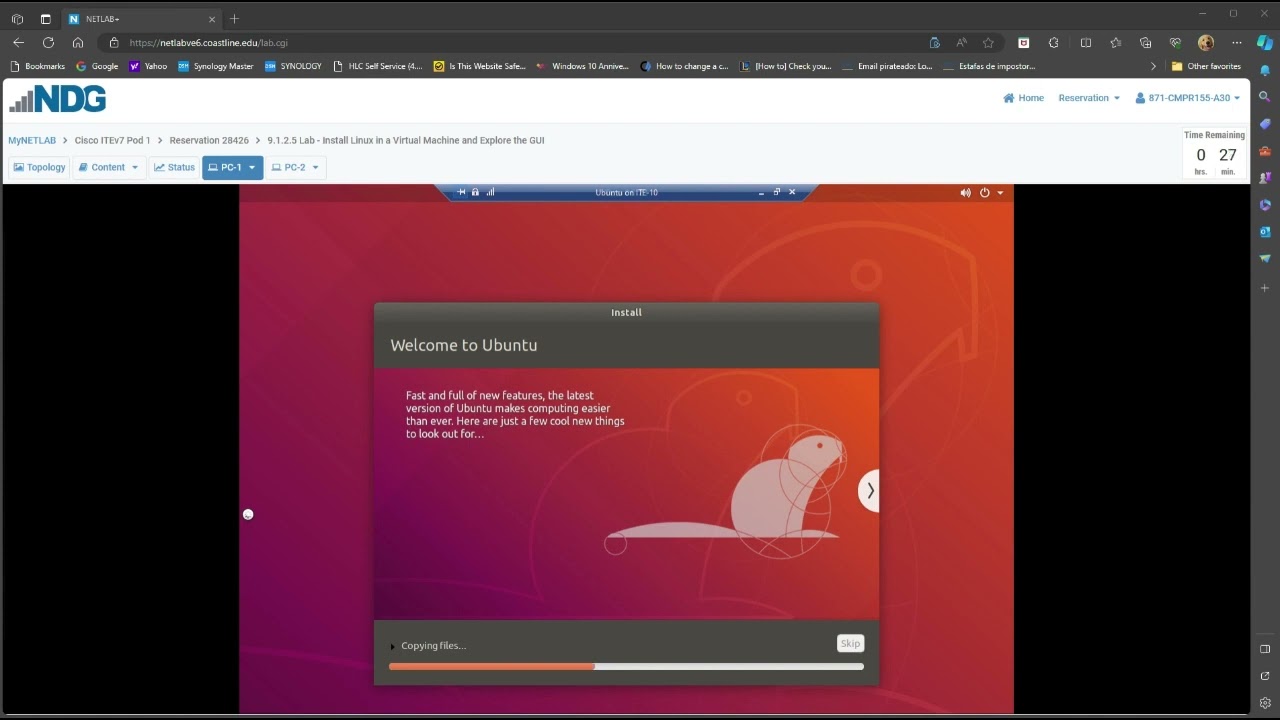Open the Yahoo bookmark

148,67
